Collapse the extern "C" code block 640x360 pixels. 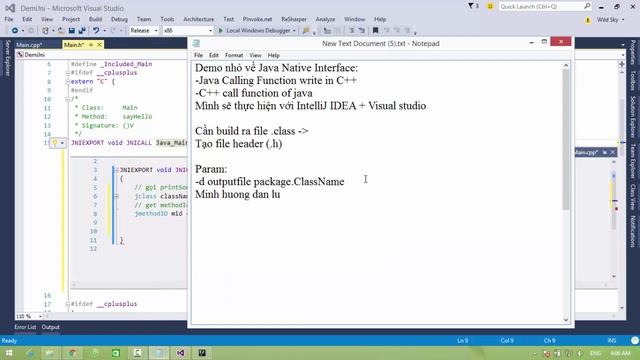point(68,82)
